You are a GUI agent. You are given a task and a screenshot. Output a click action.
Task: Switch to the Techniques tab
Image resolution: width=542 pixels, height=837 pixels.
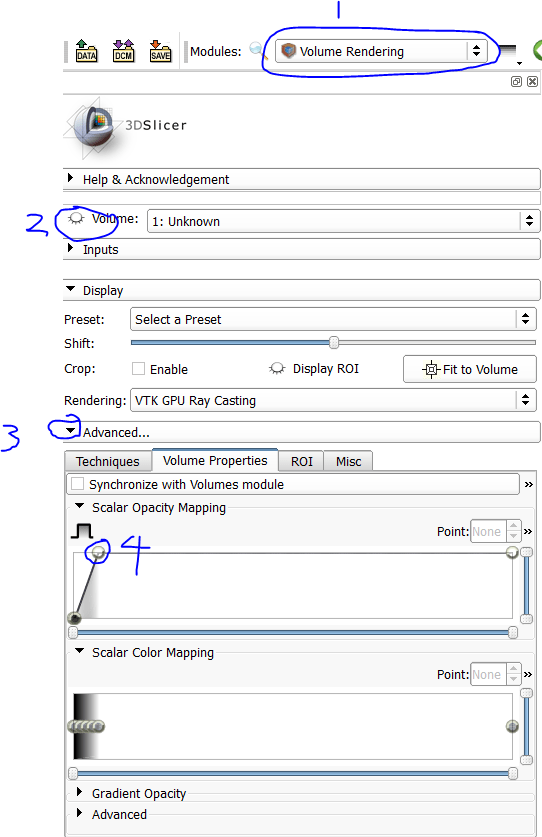click(108, 461)
